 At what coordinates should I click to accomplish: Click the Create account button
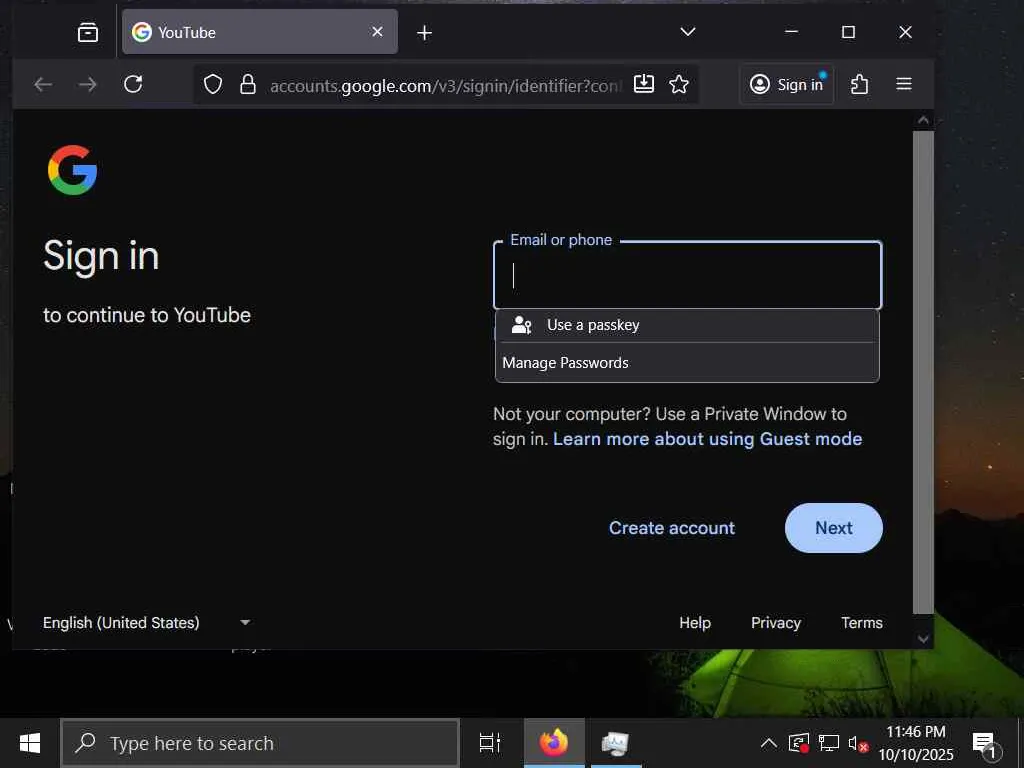coord(672,528)
